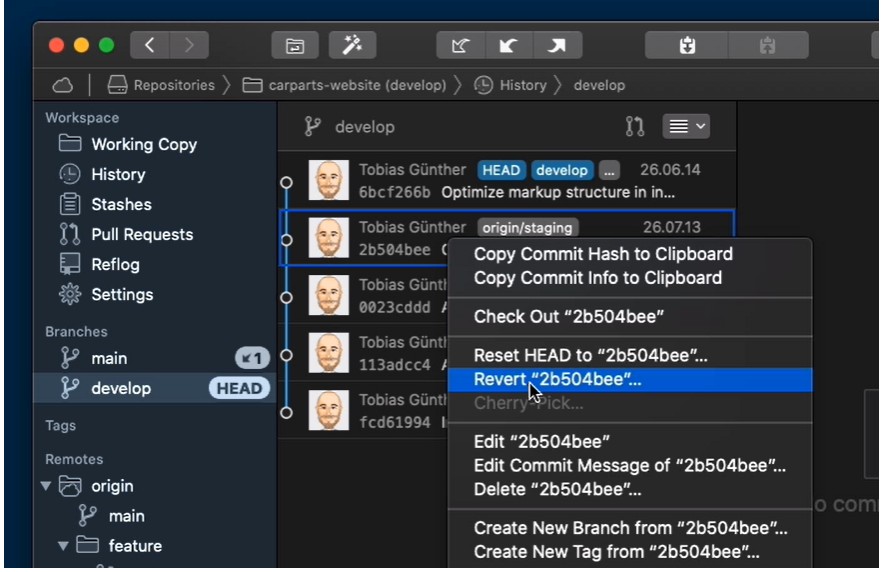This screenshot has width=888, height=572.
Task: Open the commit list view mode dropdown
Action: [x=685, y=127]
